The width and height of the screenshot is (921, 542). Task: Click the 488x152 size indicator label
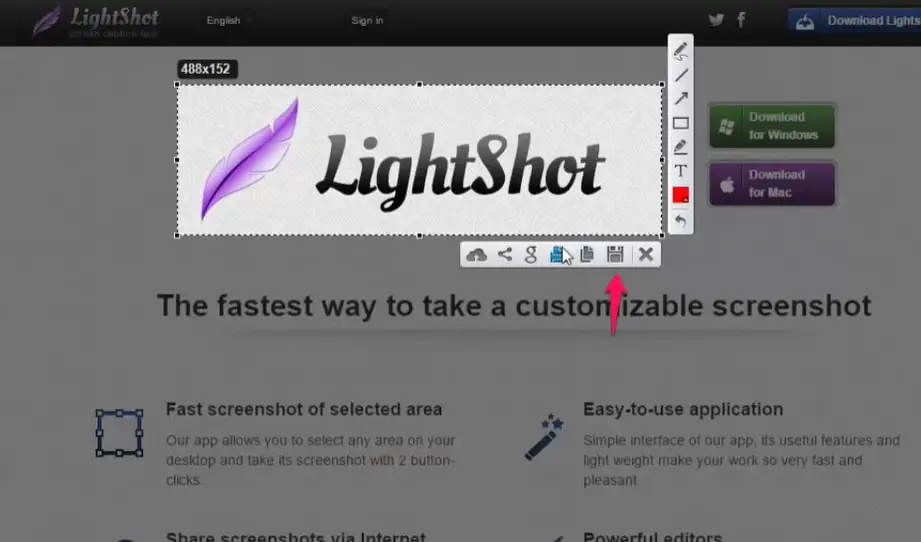click(x=206, y=69)
